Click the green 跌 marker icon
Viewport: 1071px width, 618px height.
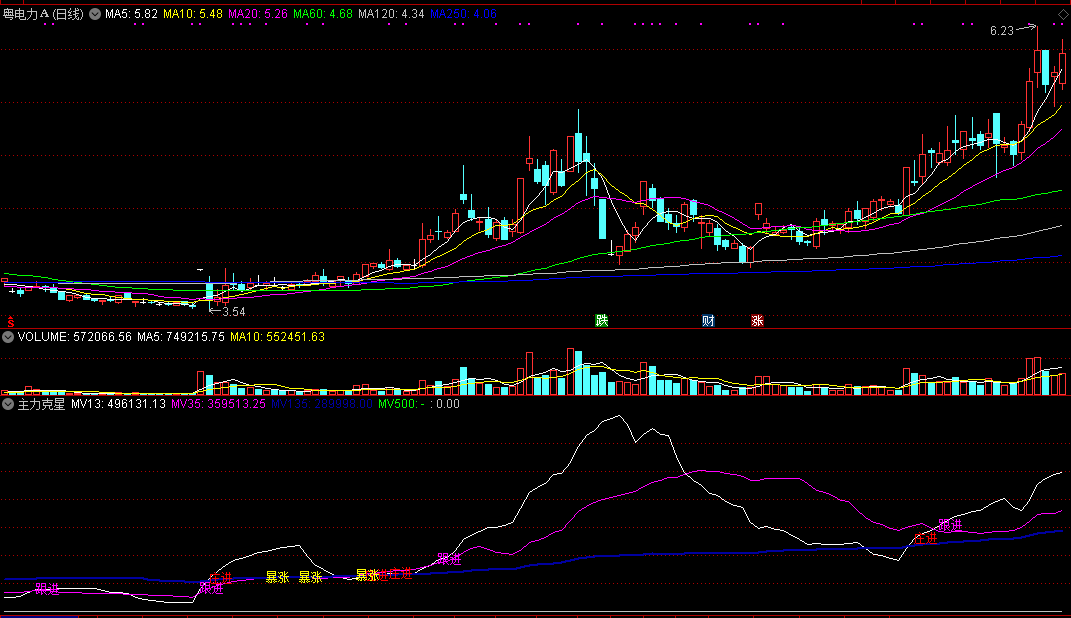(601, 320)
